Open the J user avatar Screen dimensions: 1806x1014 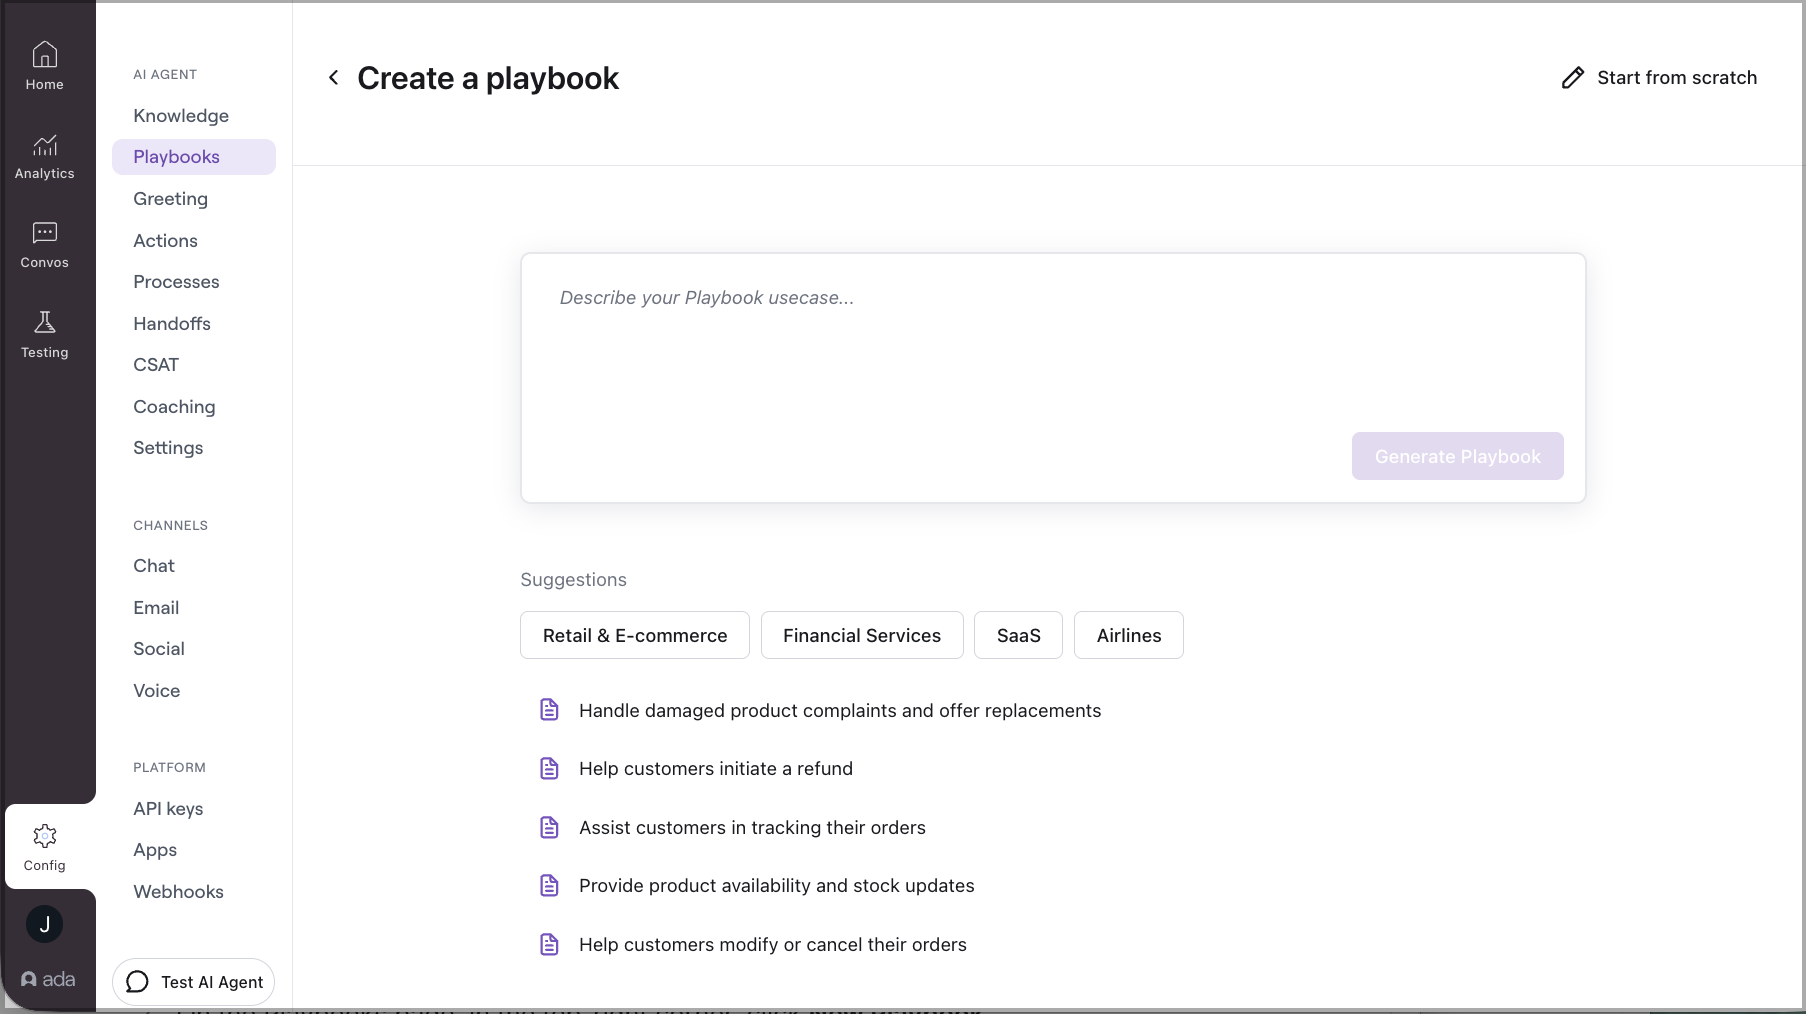point(44,924)
